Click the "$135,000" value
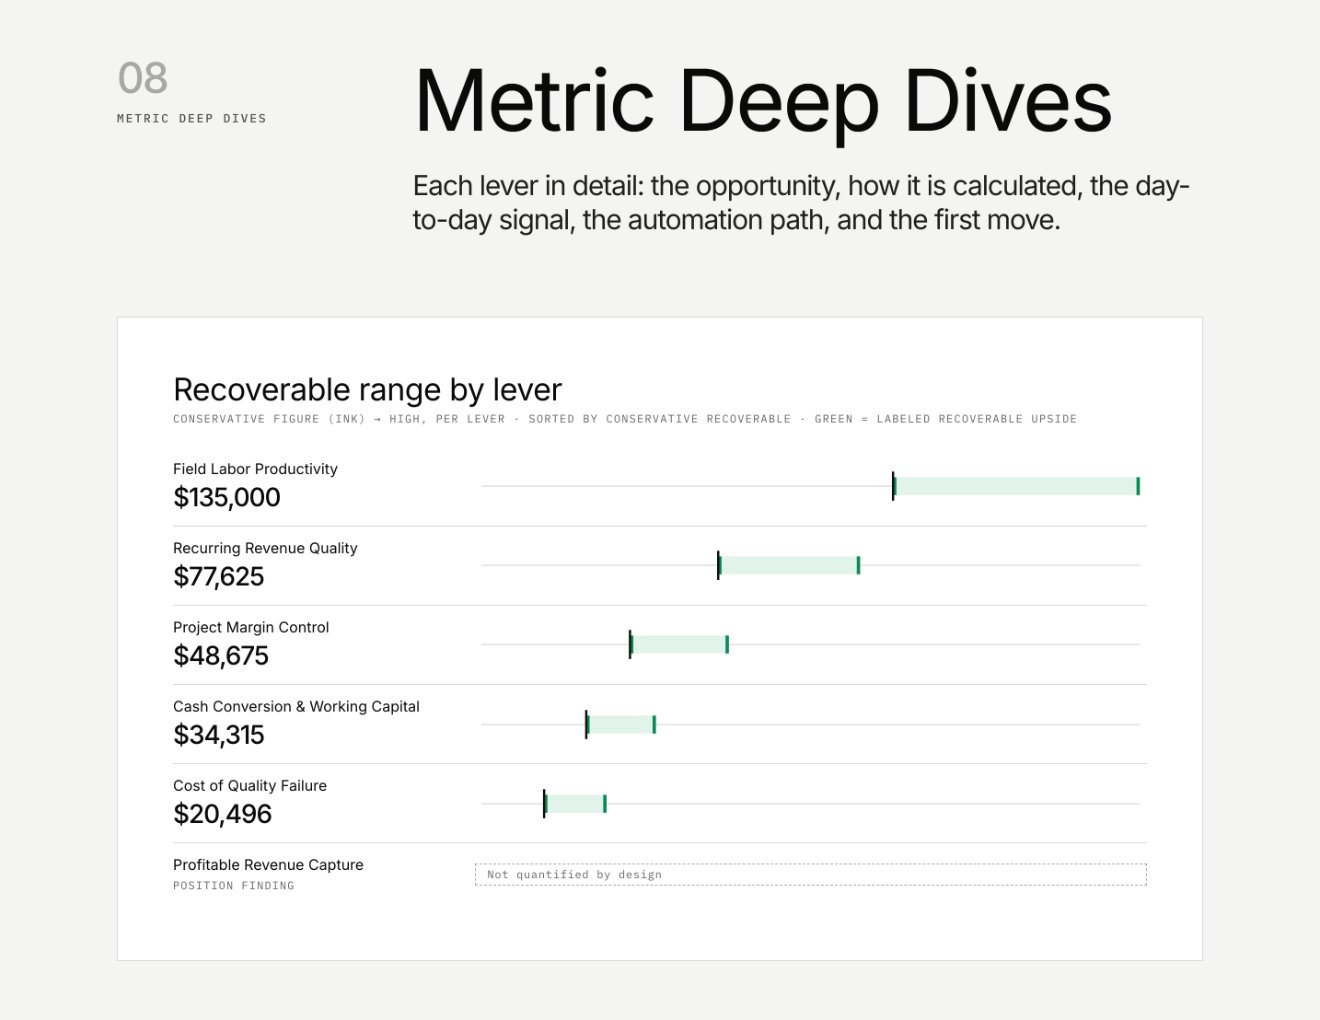 pos(227,497)
